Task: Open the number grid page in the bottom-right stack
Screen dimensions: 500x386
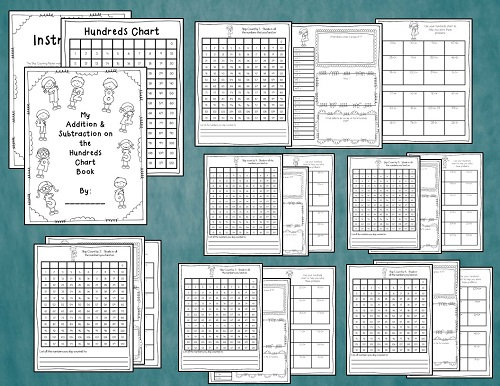Action: pyautogui.click(x=389, y=319)
